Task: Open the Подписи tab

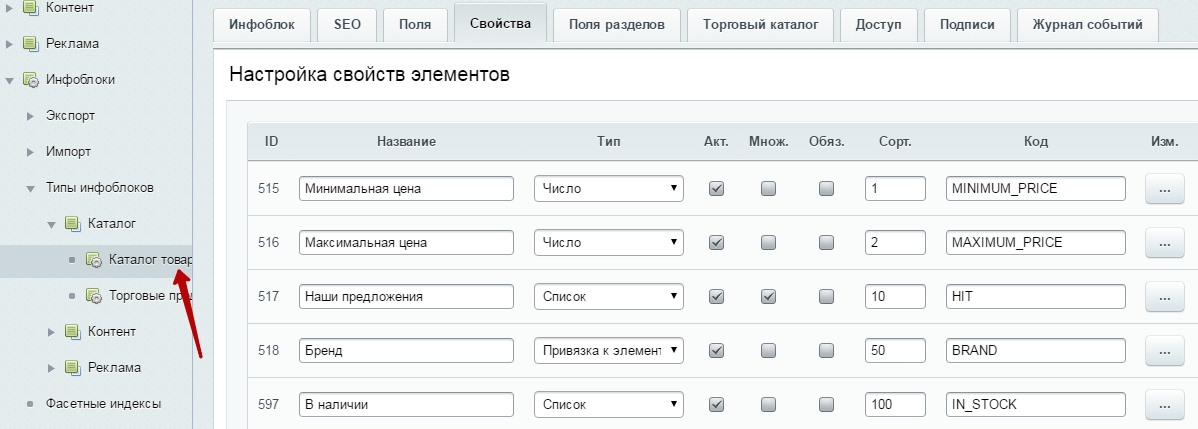Action: pos(966,24)
